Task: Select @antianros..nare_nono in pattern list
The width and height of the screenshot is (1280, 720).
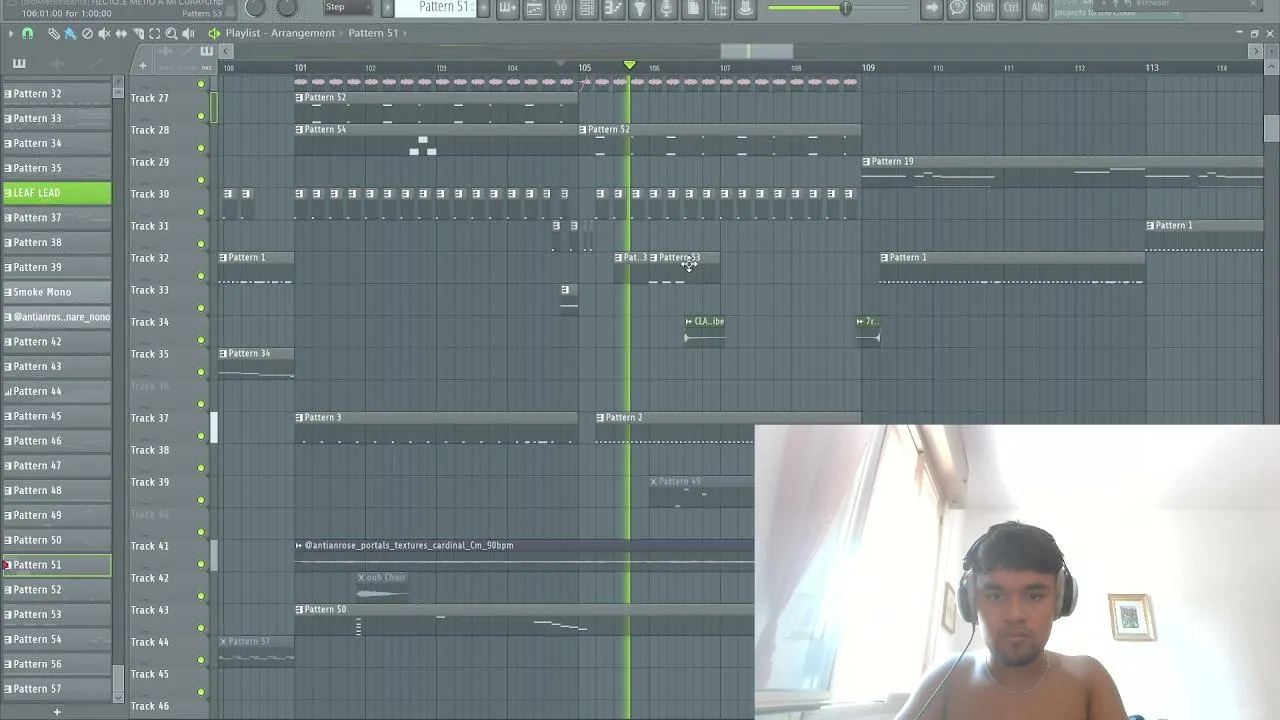Action: [57, 317]
